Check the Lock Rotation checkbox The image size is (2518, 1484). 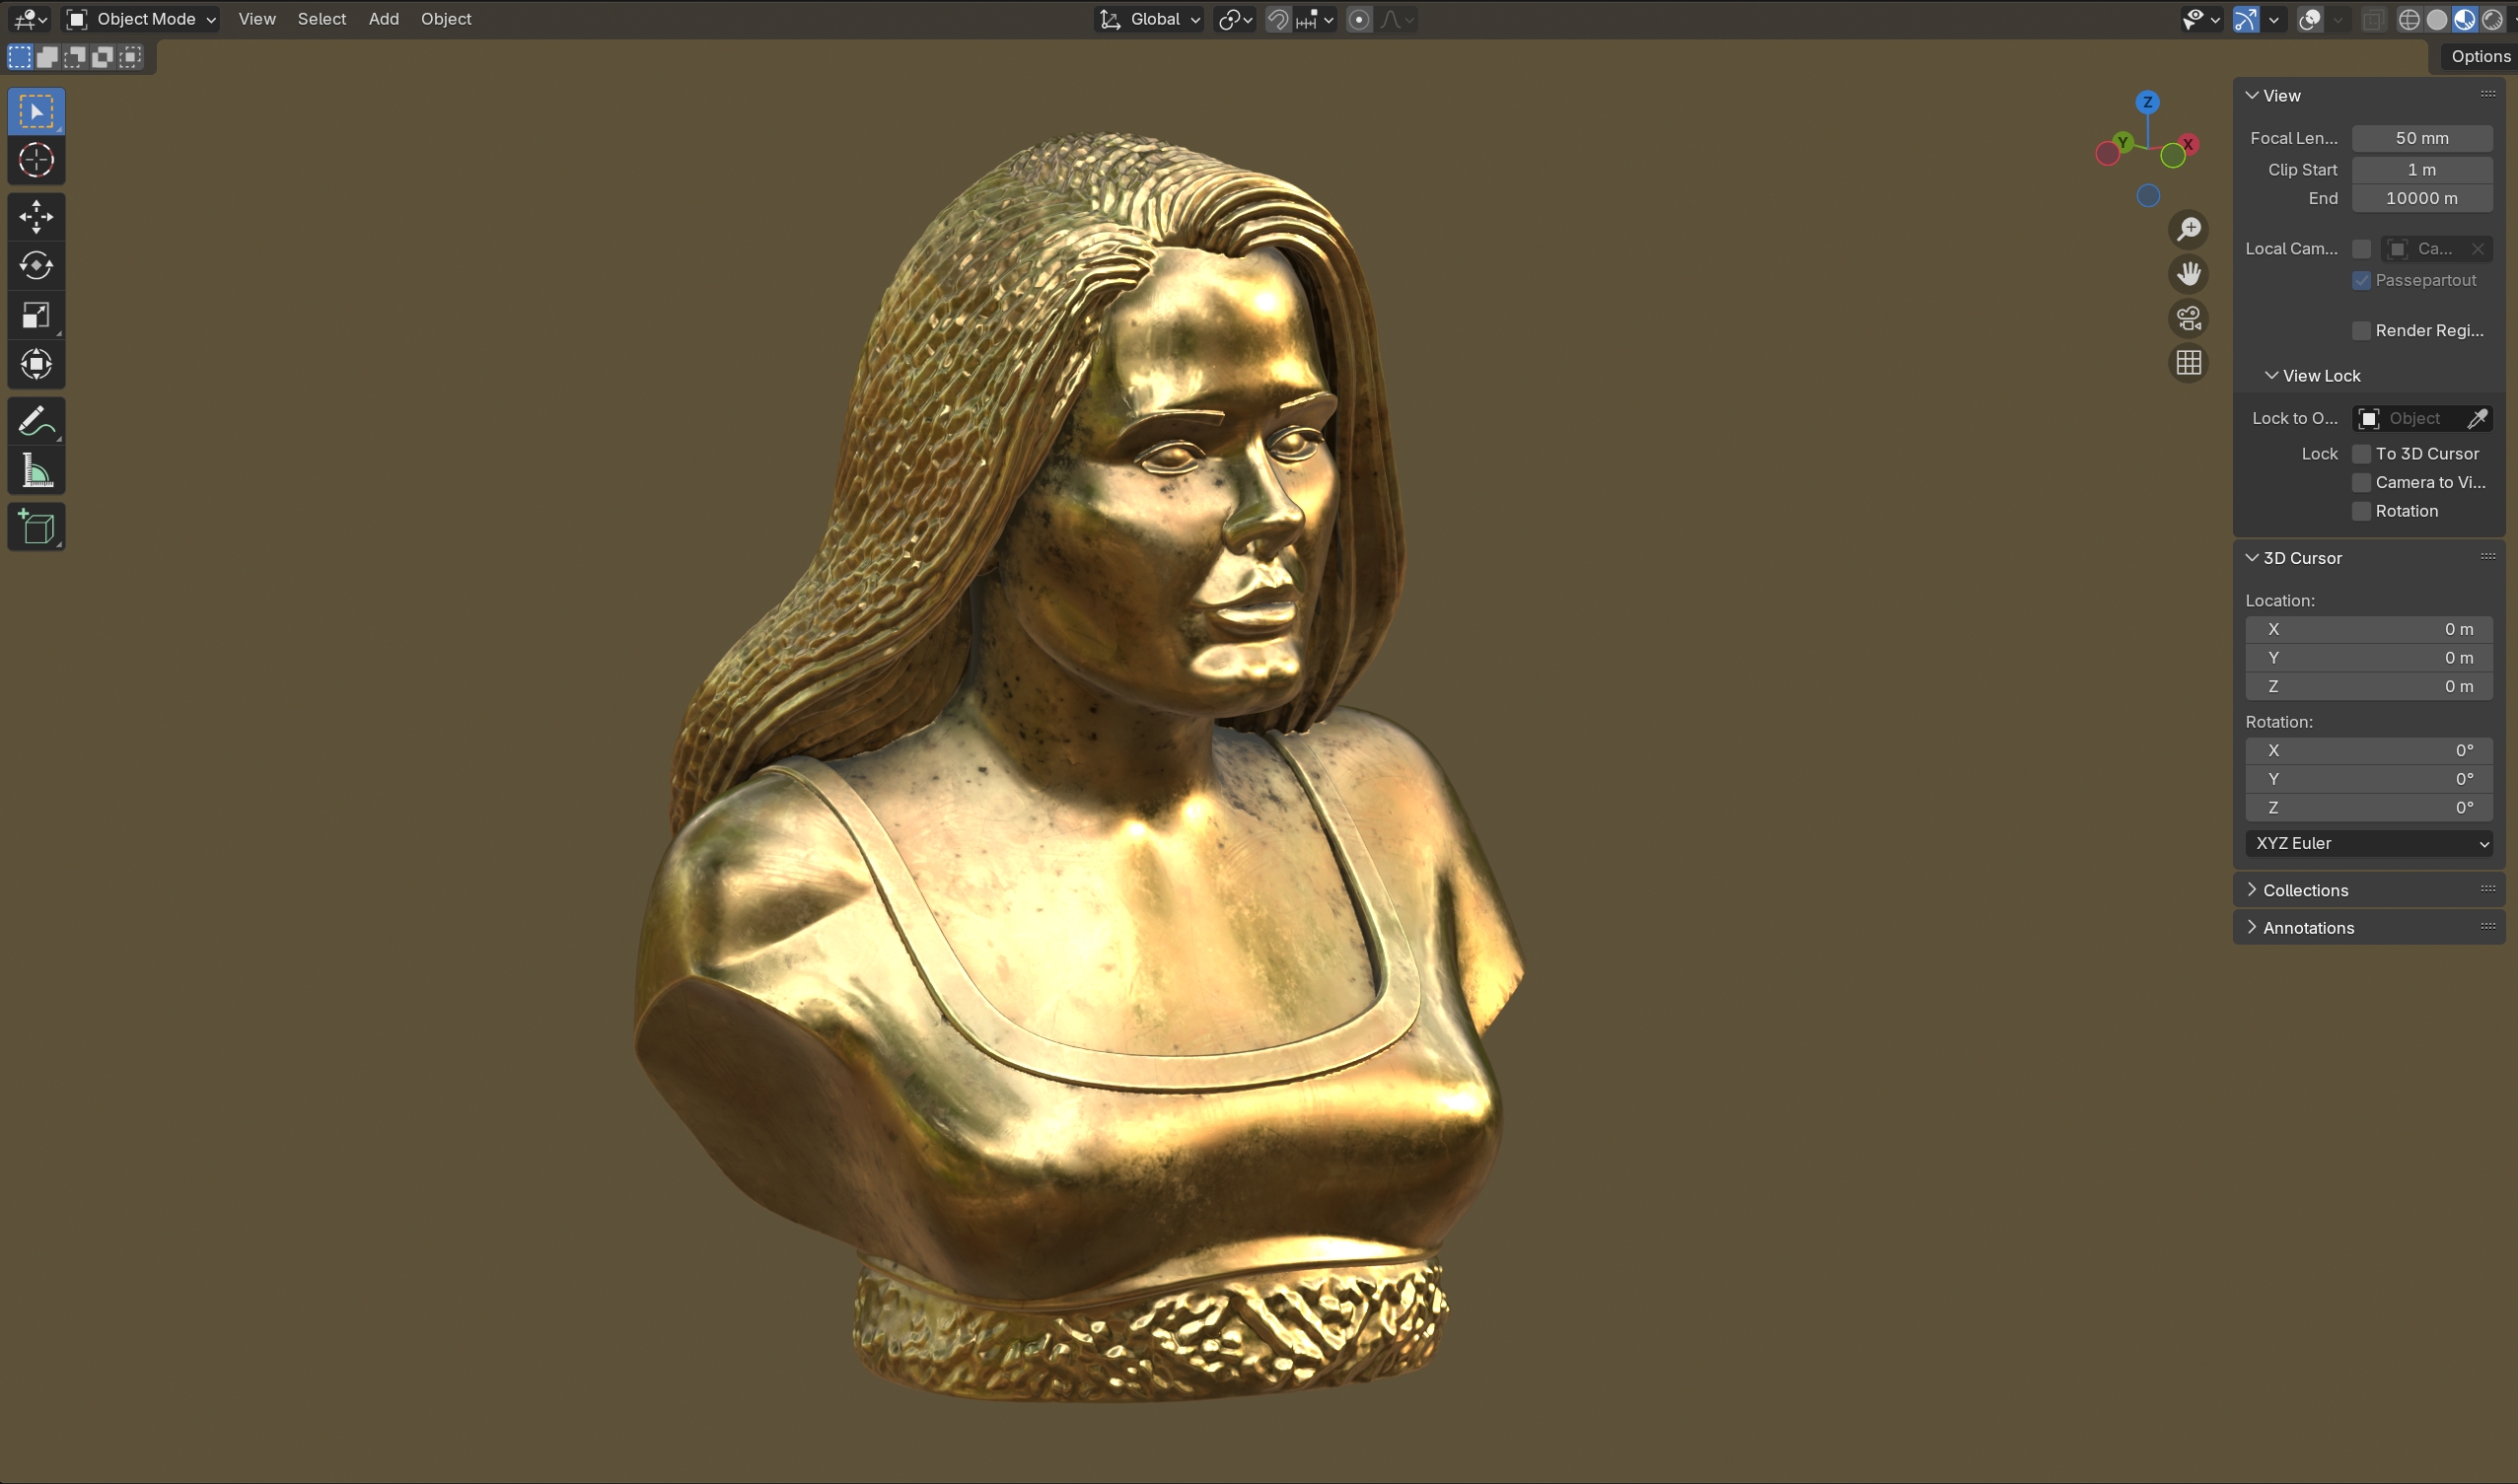tap(2361, 511)
